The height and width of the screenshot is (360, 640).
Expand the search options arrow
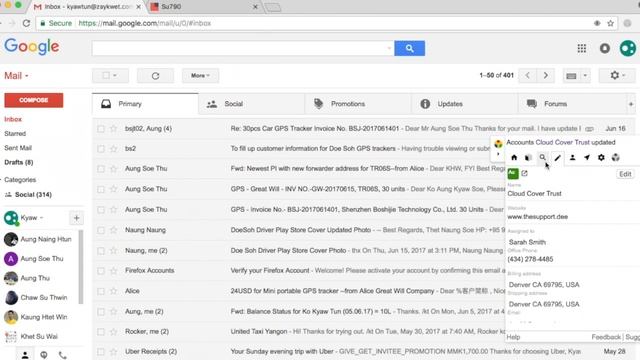pyautogui.click(x=389, y=48)
